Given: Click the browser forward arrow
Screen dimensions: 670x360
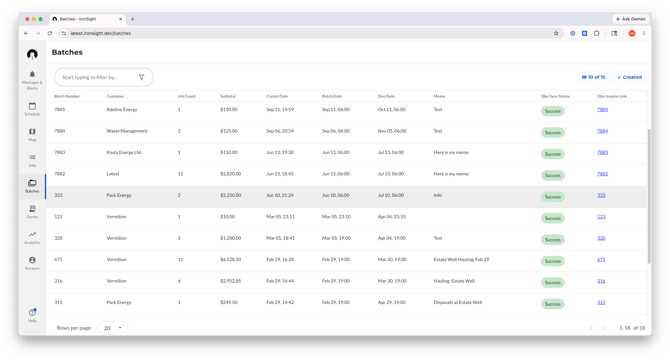Looking at the screenshot, I should pyautogui.click(x=38, y=33).
